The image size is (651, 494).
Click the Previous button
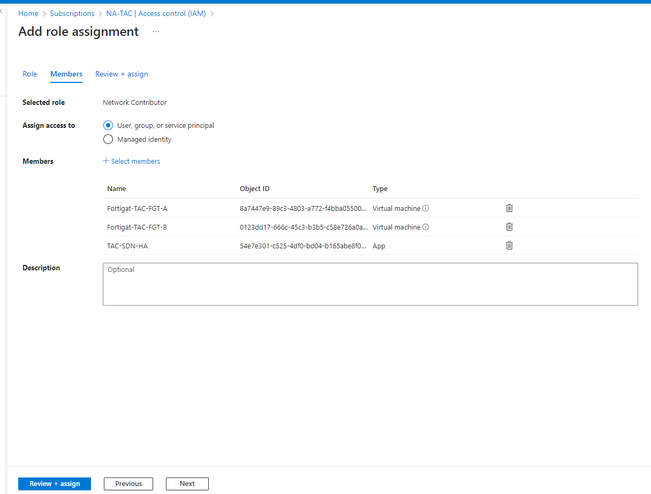[x=128, y=484]
